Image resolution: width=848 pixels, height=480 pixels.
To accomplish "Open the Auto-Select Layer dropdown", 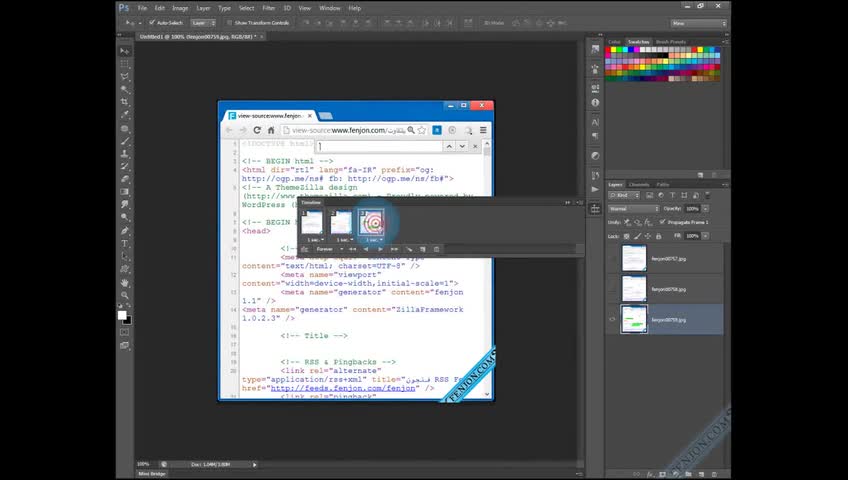I will [204, 23].
